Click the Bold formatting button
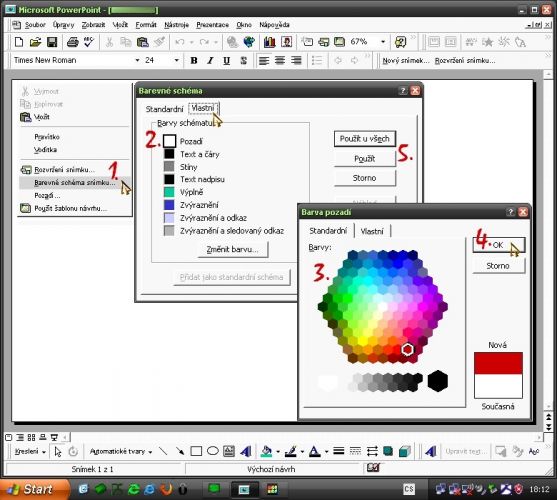The image size is (557, 500). (x=194, y=60)
